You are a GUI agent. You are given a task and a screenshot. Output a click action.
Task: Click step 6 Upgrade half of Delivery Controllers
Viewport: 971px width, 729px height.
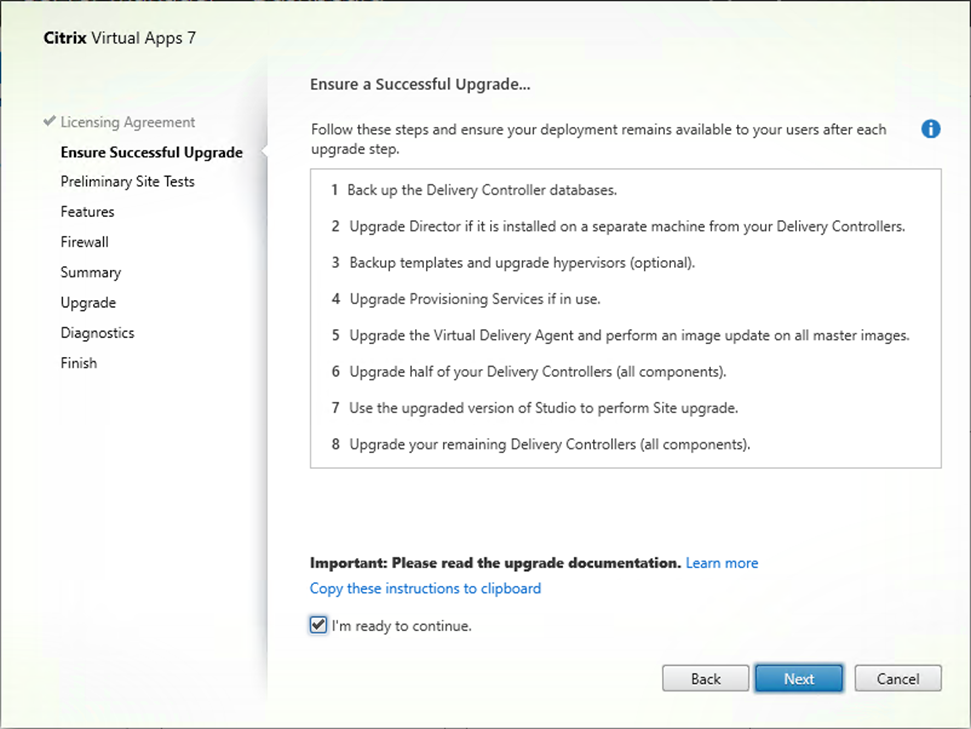pyautogui.click(x=538, y=372)
